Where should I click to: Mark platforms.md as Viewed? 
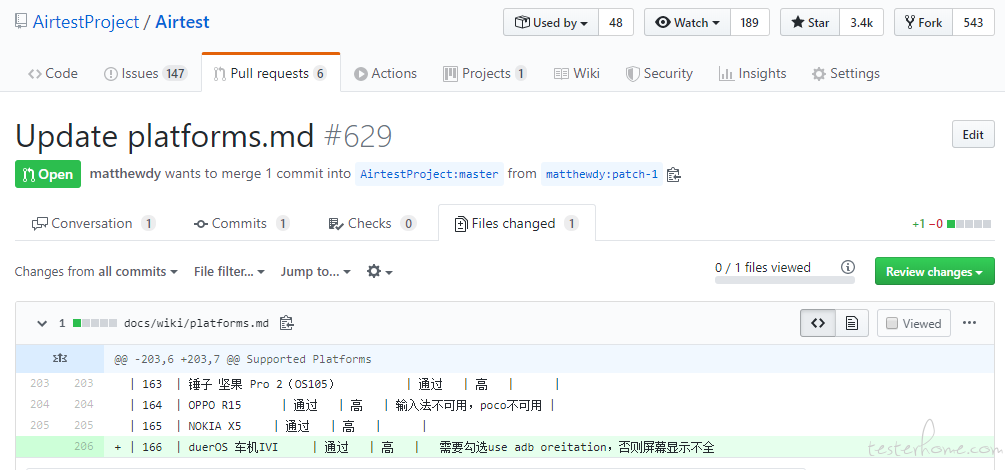point(913,323)
